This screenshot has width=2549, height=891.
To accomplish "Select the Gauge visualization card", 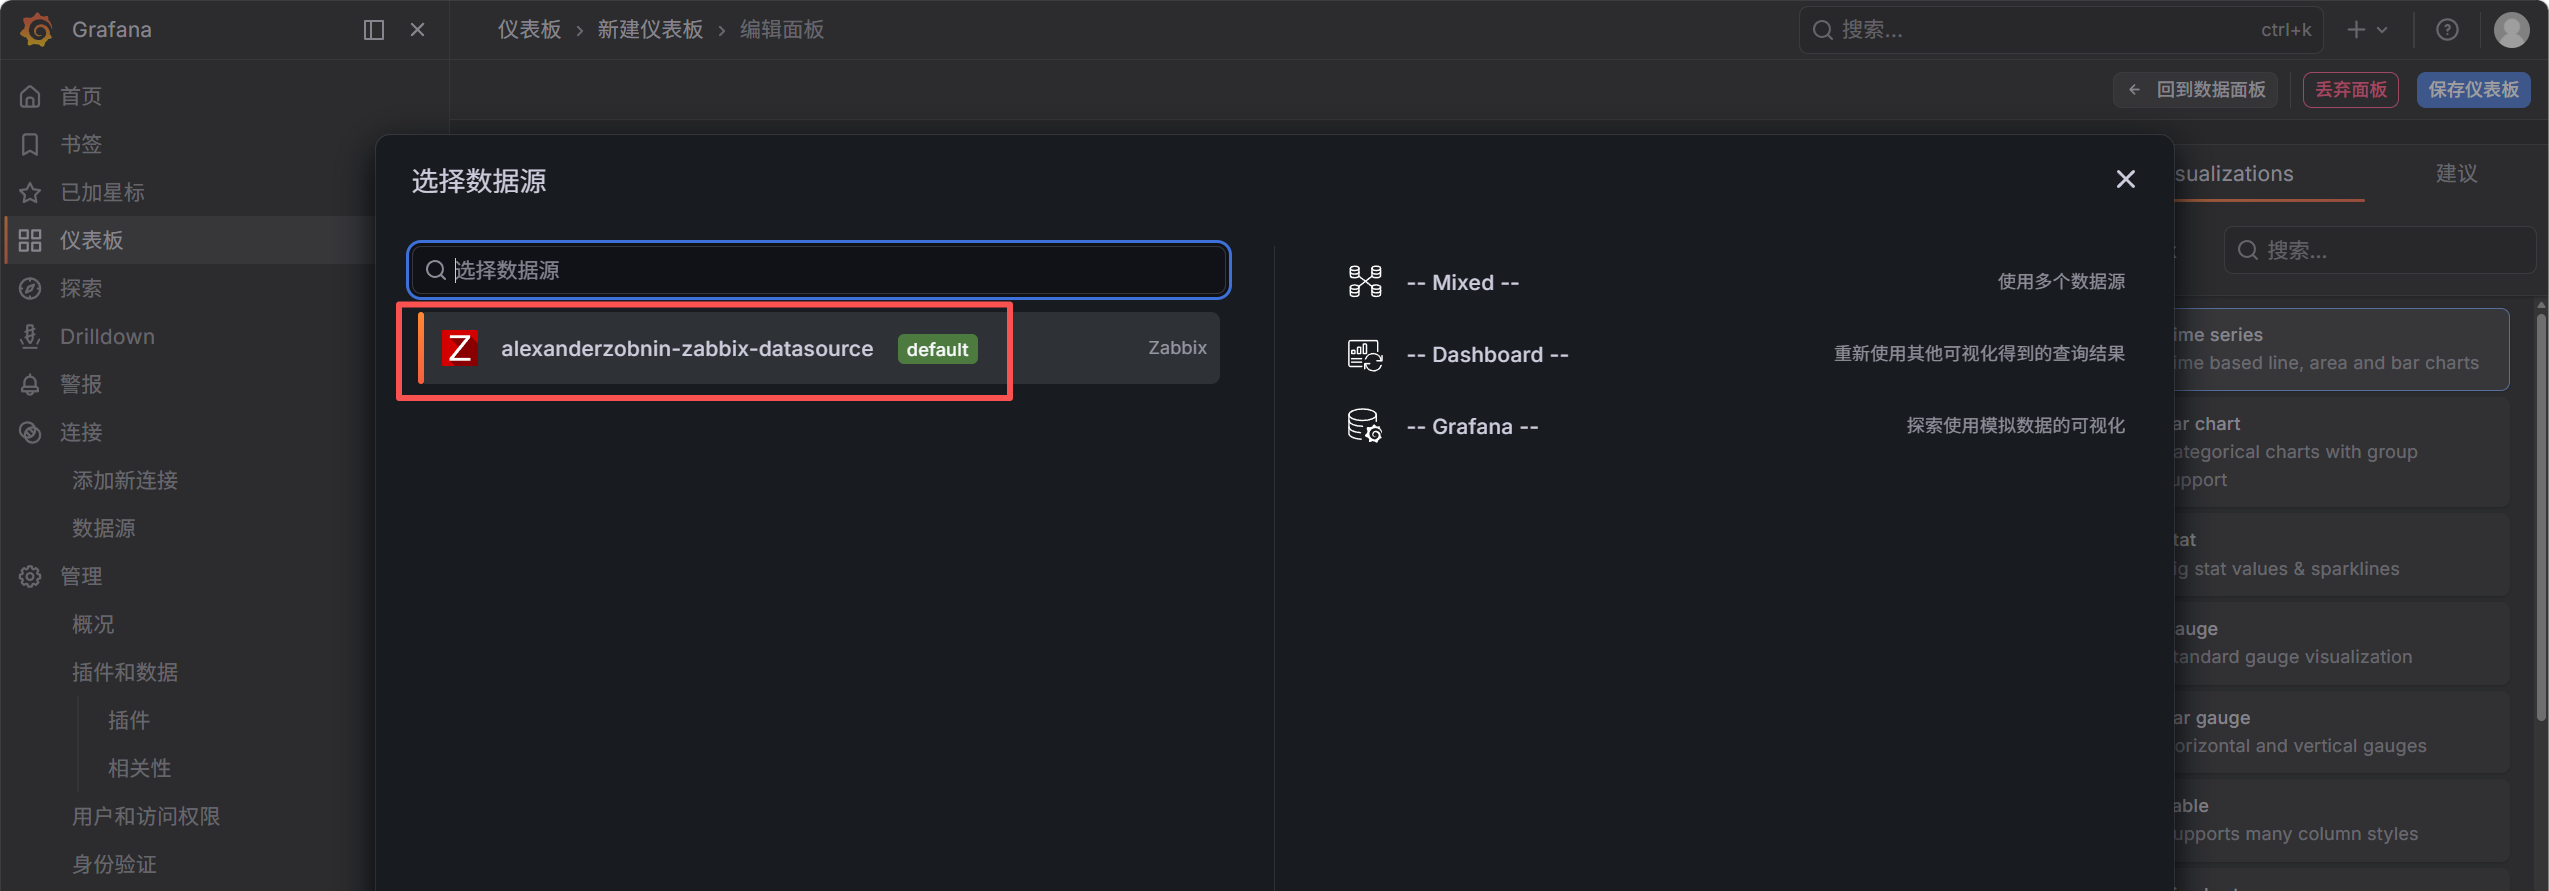I will (2341, 643).
